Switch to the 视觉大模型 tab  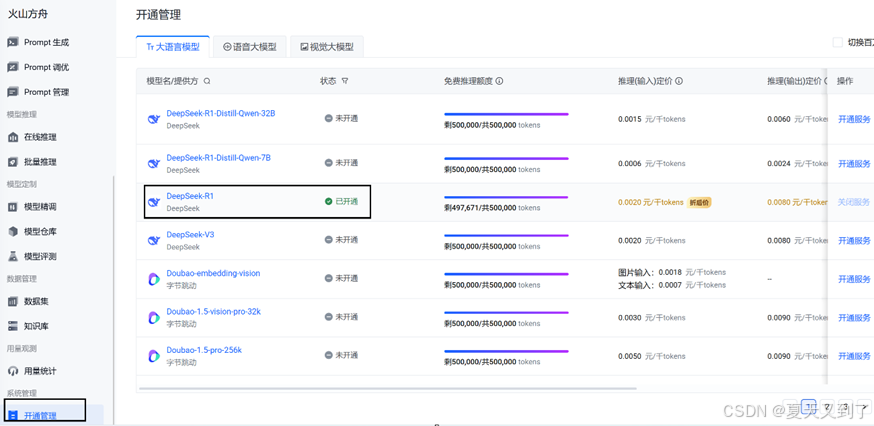pos(327,47)
